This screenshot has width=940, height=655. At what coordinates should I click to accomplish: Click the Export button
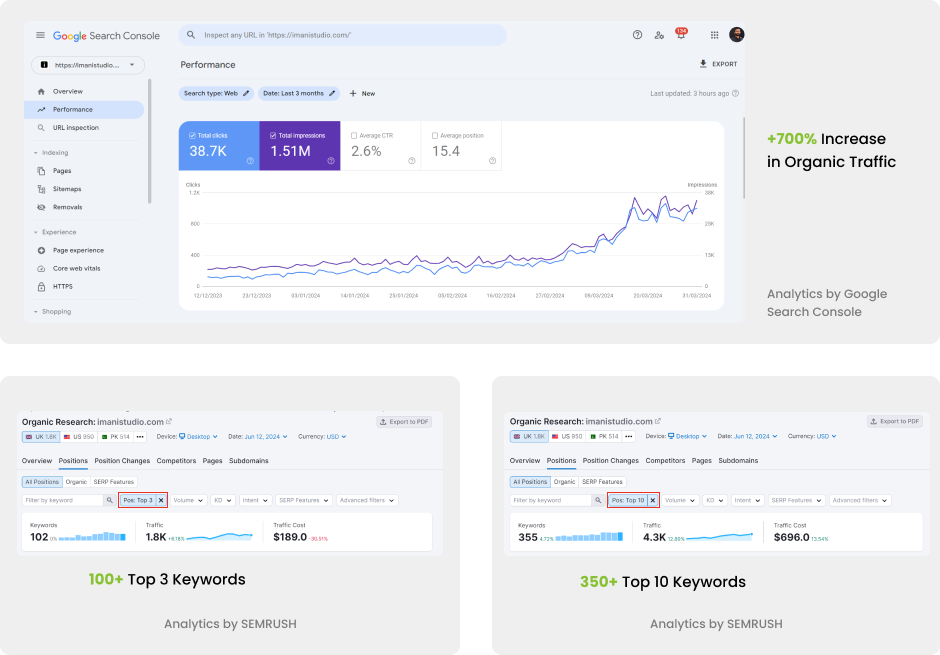tap(718, 64)
